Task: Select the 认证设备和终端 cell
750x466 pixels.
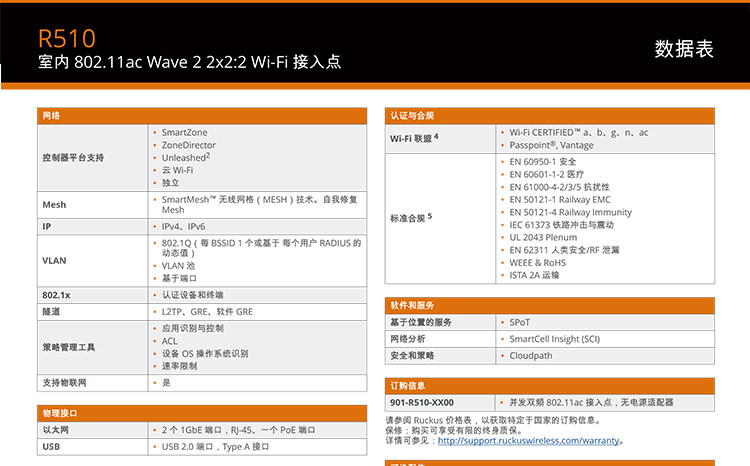Action: (192, 295)
